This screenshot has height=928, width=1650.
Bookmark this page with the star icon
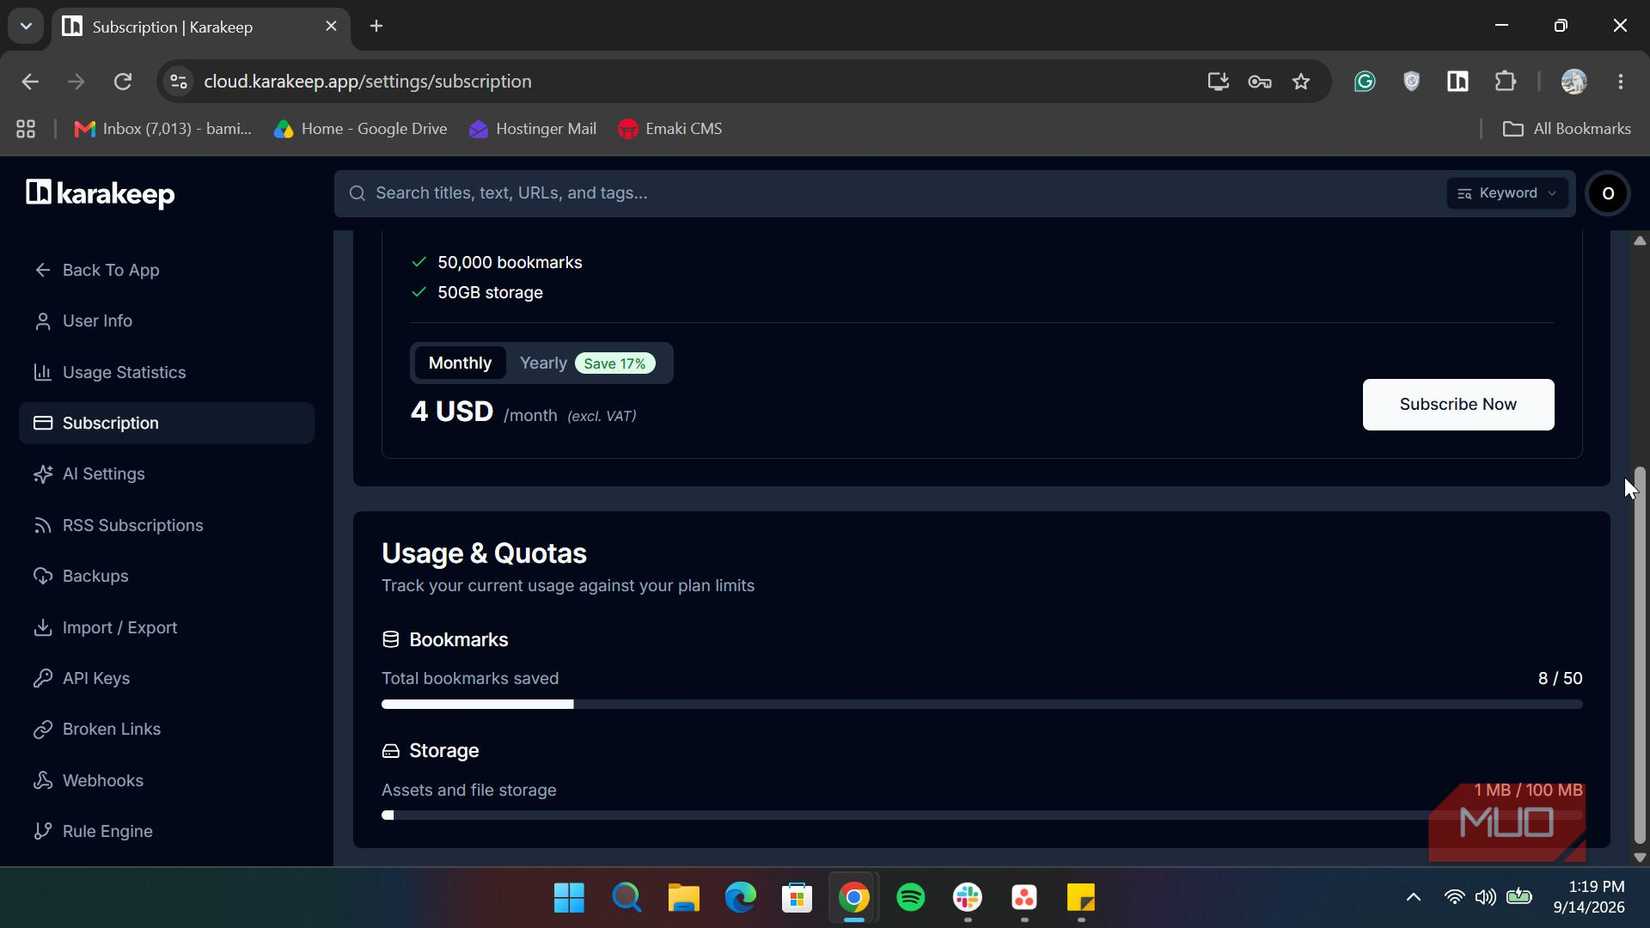point(1301,81)
